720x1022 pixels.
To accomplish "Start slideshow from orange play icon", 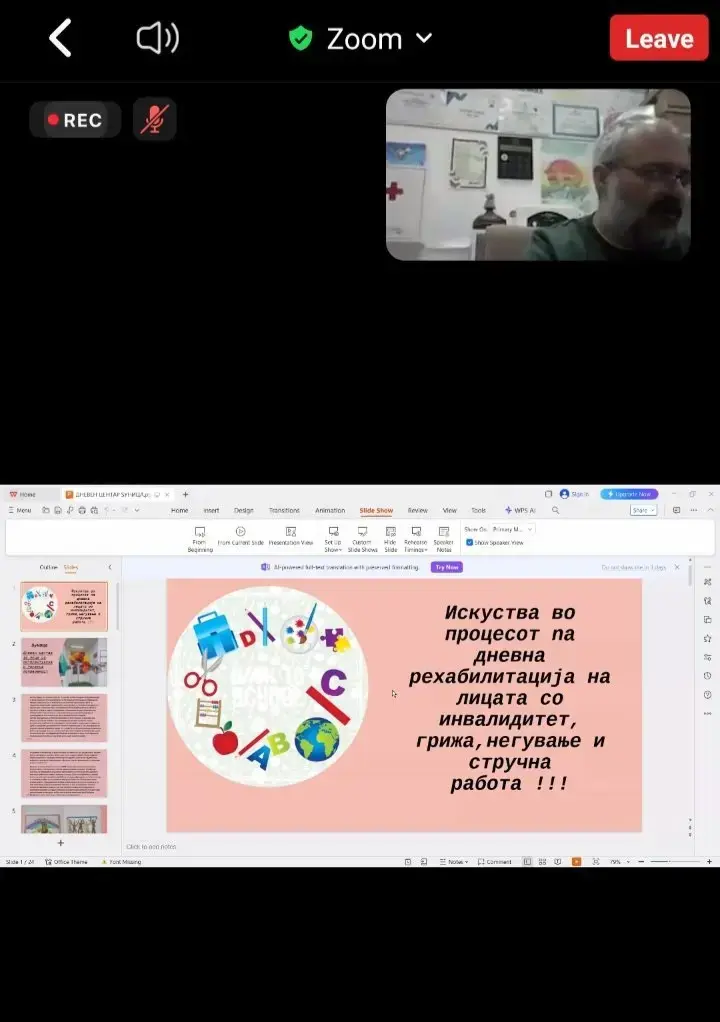I will click(577, 862).
